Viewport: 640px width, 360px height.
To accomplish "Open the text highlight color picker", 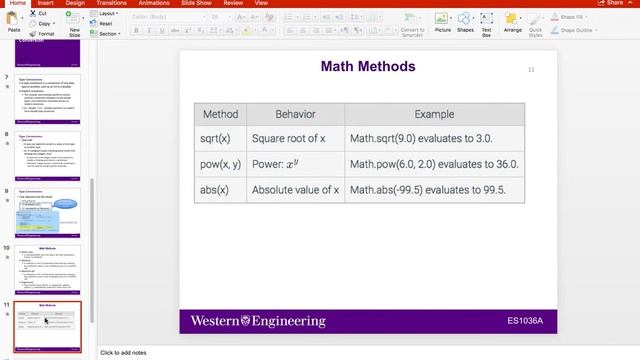I will click(248, 30).
